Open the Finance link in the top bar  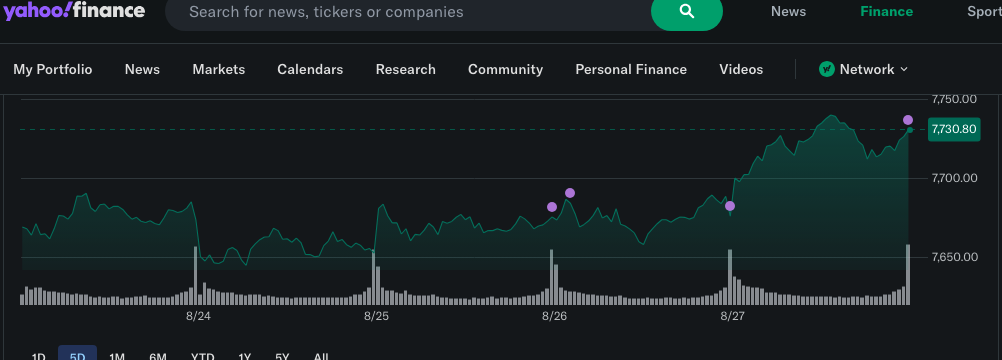pos(886,12)
